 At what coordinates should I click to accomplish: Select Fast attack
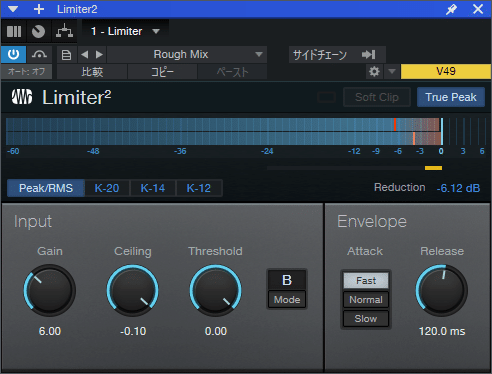[x=366, y=281]
